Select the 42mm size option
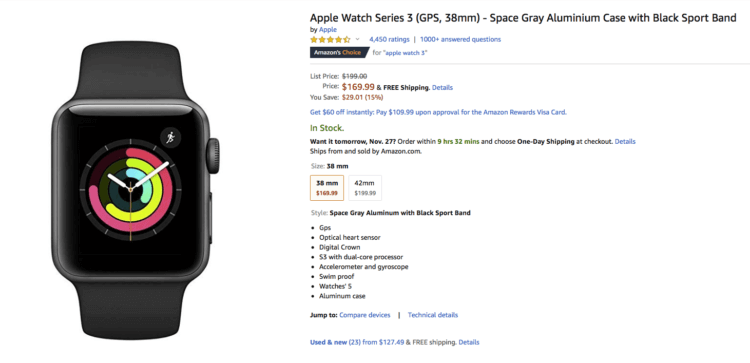The image size is (750, 363). [365, 188]
